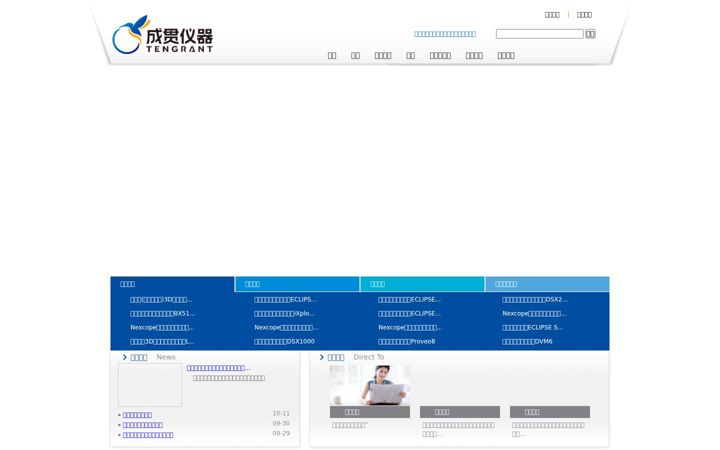Select the active dark blue product tab

tap(172, 284)
